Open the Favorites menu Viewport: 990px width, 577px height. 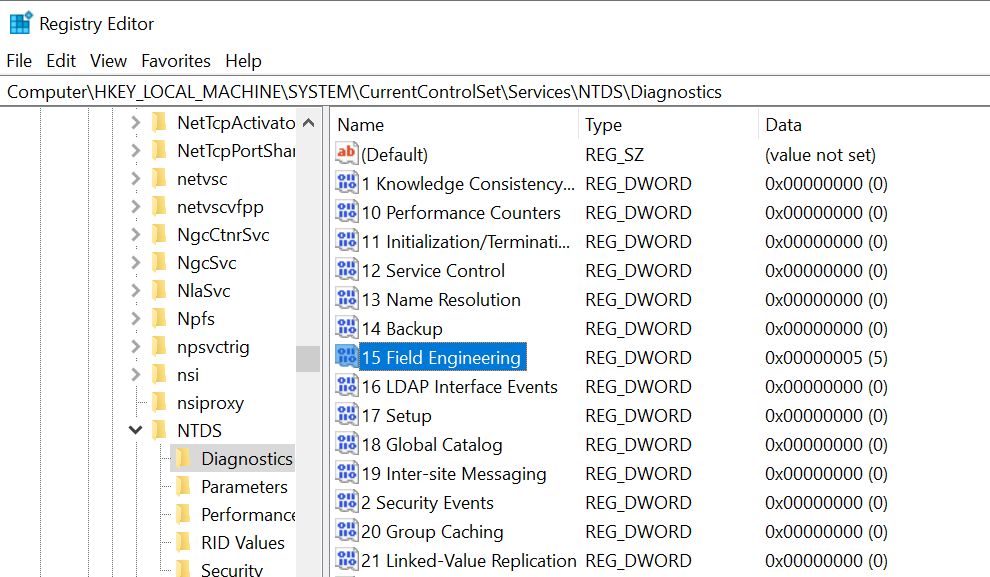coord(176,61)
